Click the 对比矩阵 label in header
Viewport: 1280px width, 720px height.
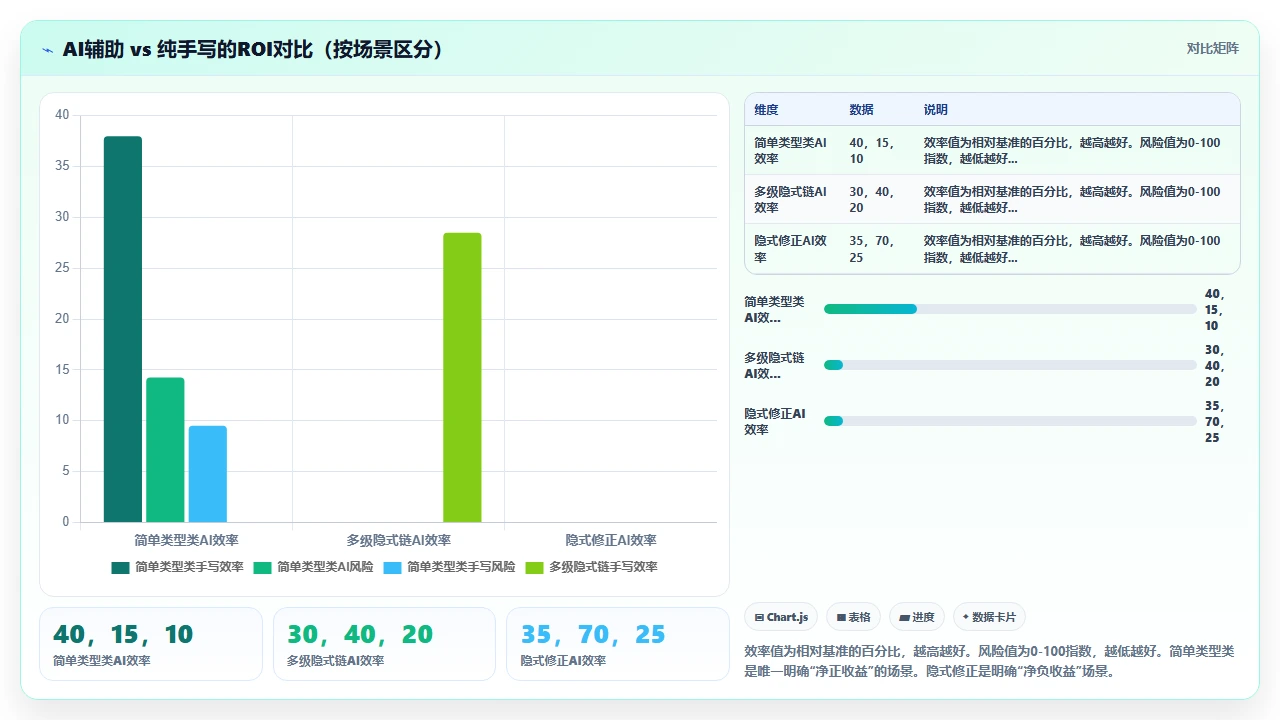pos(1212,48)
